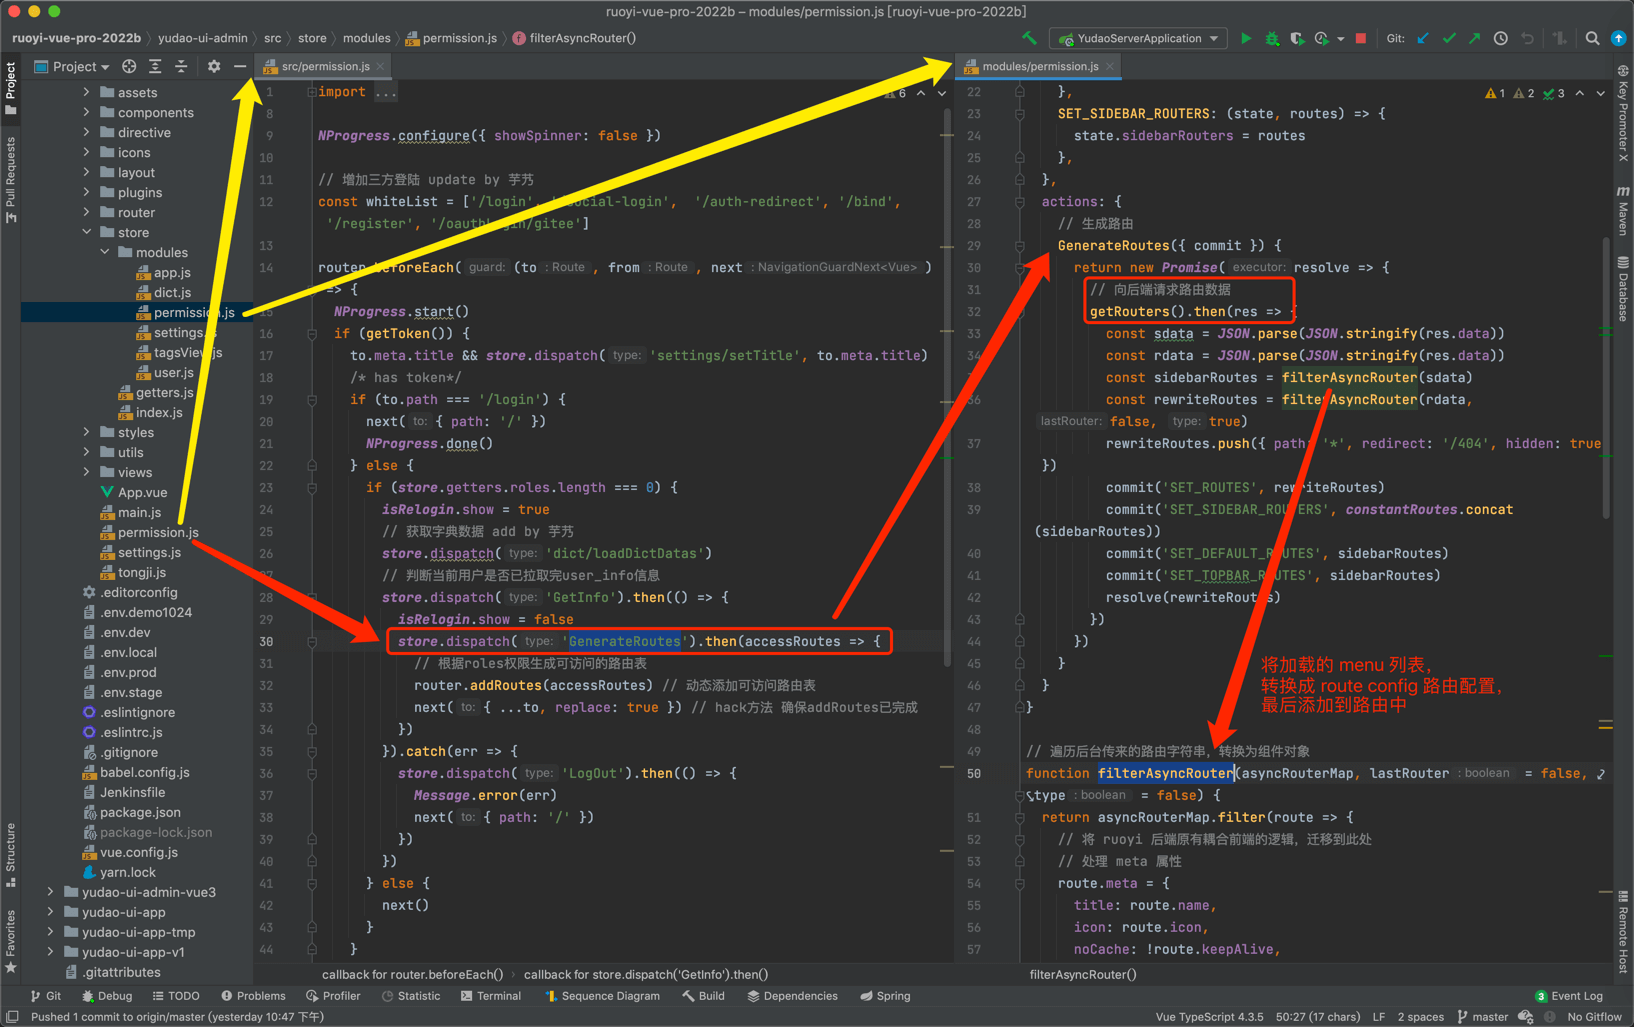The image size is (1634, 1027).
Task: Click the Build project hammer icon
Action: (x=1029, y=39)
